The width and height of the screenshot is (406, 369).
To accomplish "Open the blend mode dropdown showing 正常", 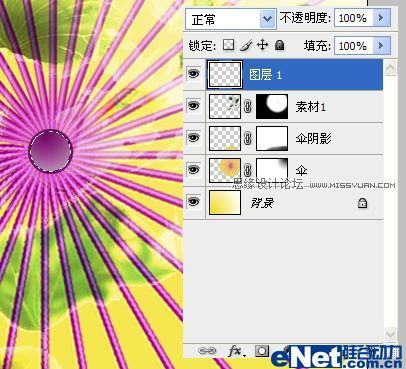I will tap(231, 19).
